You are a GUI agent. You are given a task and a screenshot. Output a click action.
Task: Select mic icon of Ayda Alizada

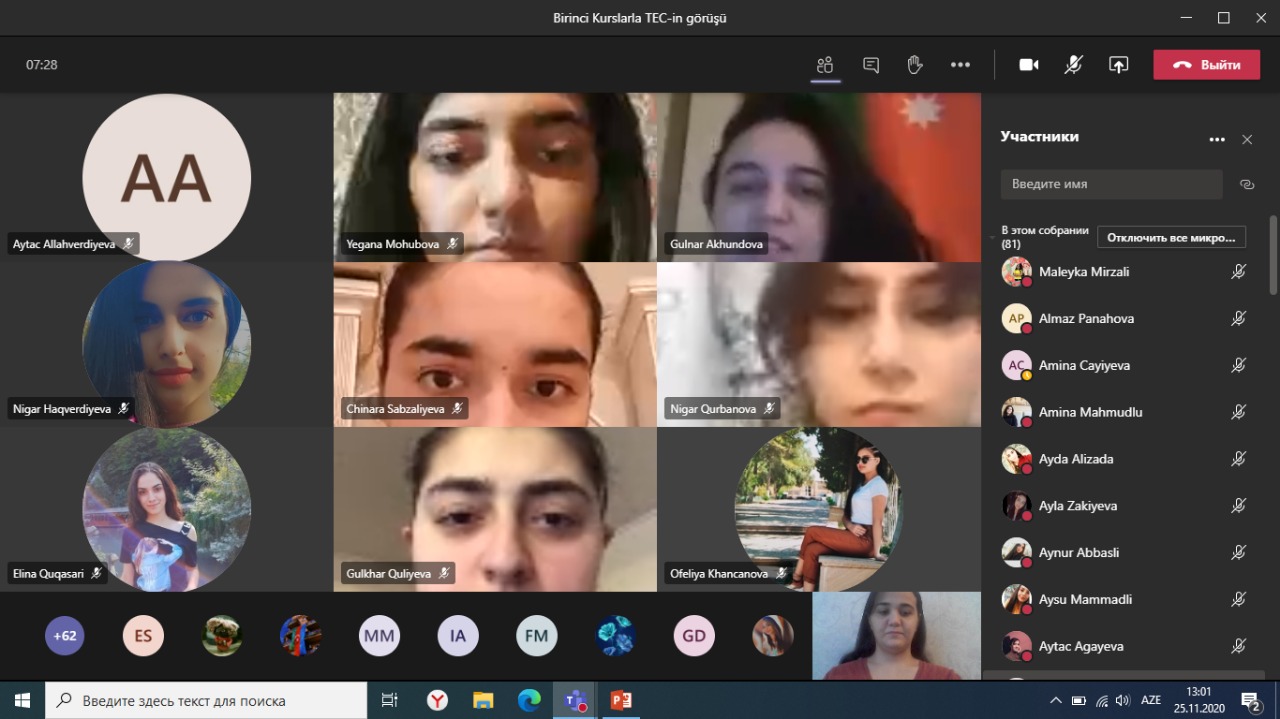[x=1238, y=459]
